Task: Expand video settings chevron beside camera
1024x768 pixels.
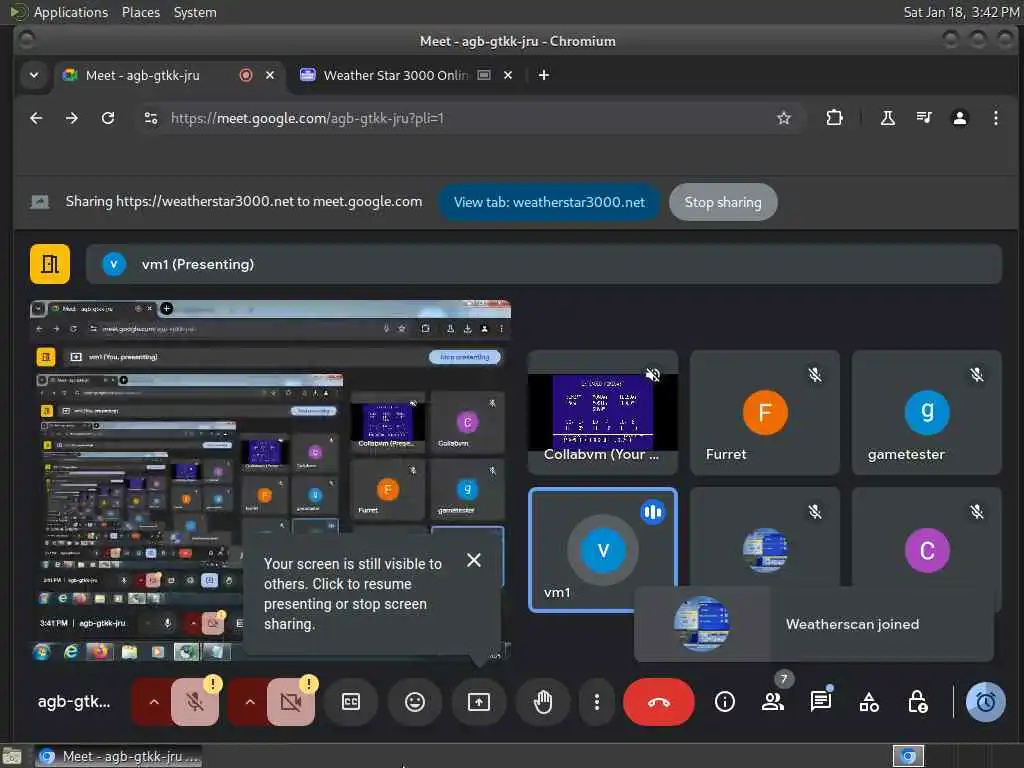Action: tap(250, 702)
